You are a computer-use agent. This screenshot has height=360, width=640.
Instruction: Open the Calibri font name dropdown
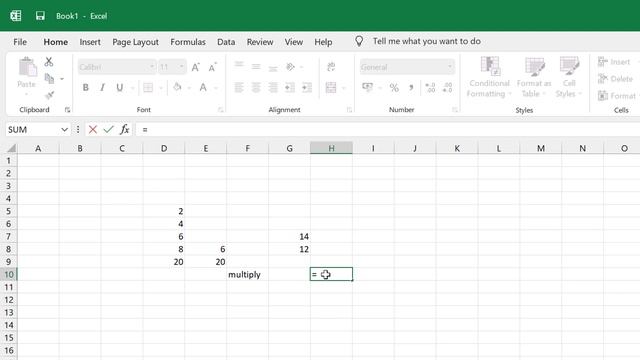click(152, 67)
